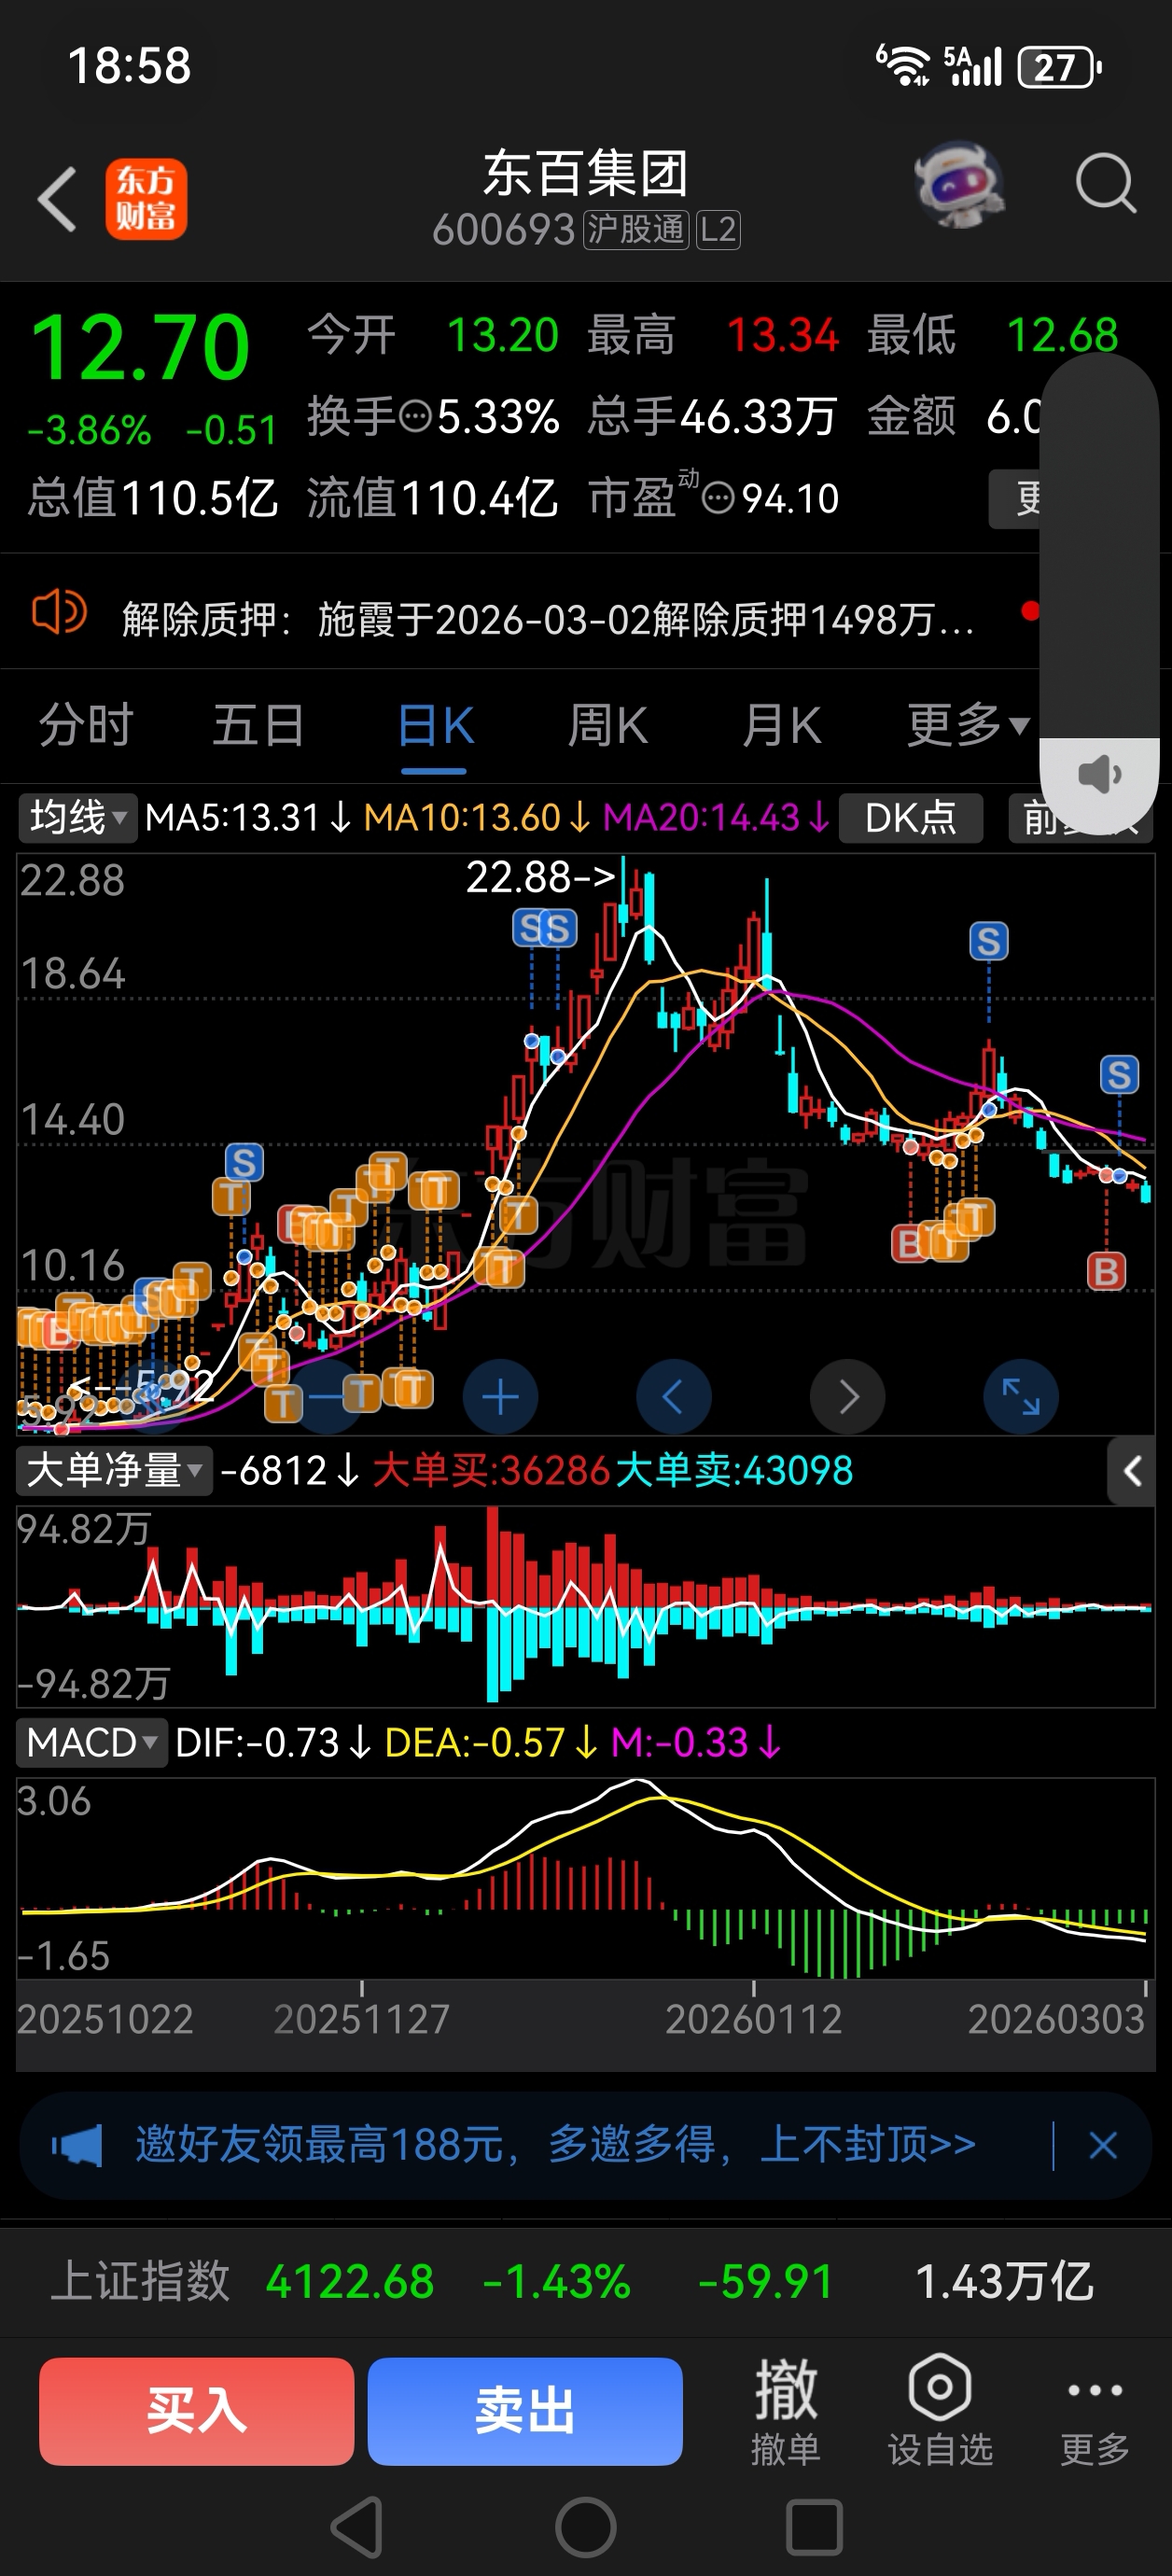Open the 大单净量 indicator dropdown
Screen dimensions: 1172x2576
point(114,1471)
